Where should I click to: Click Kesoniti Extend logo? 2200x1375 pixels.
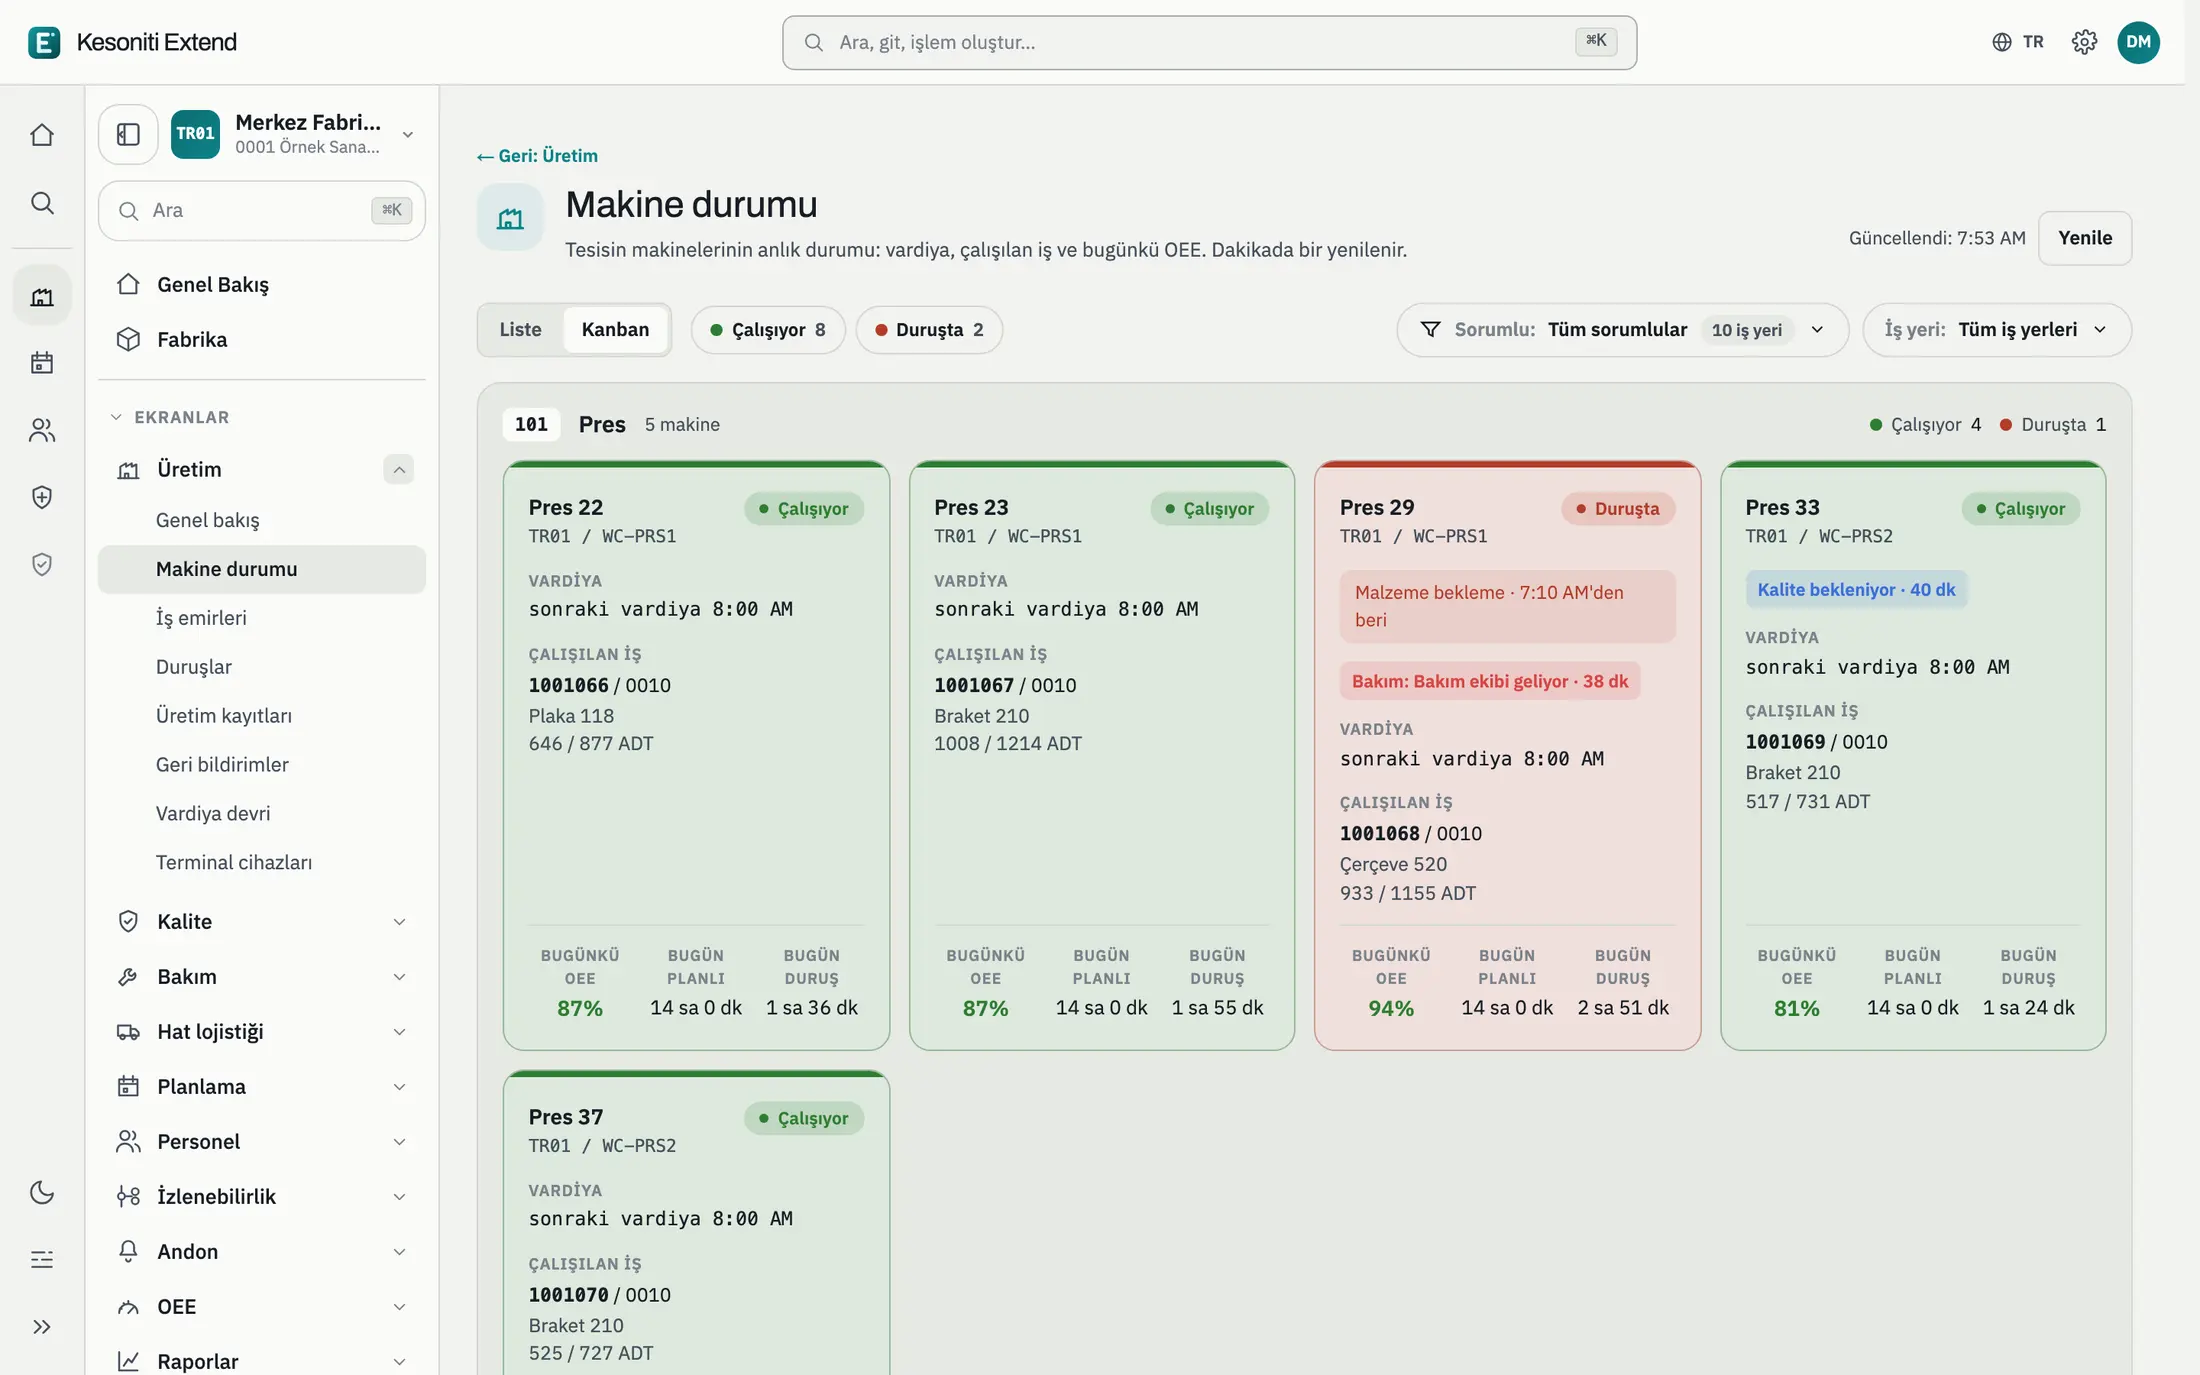(x=132, y=42)
